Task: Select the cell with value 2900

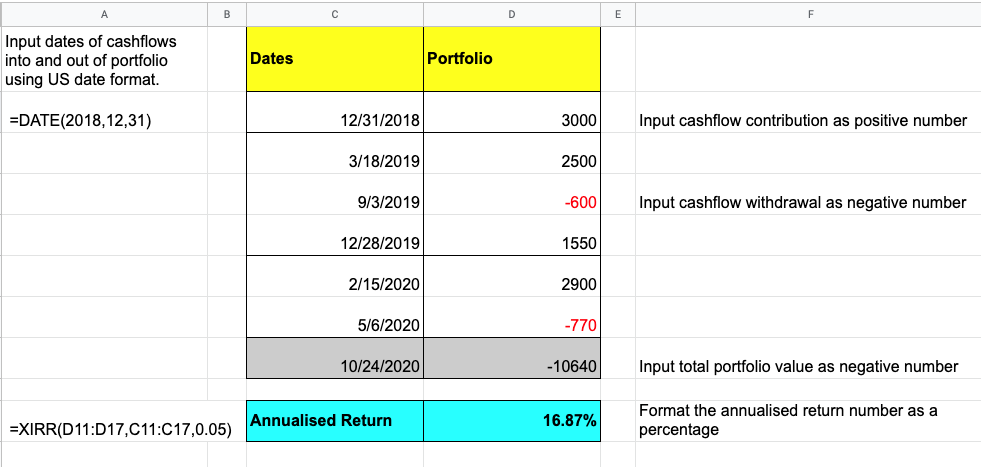Action: [x=512, y=285]
